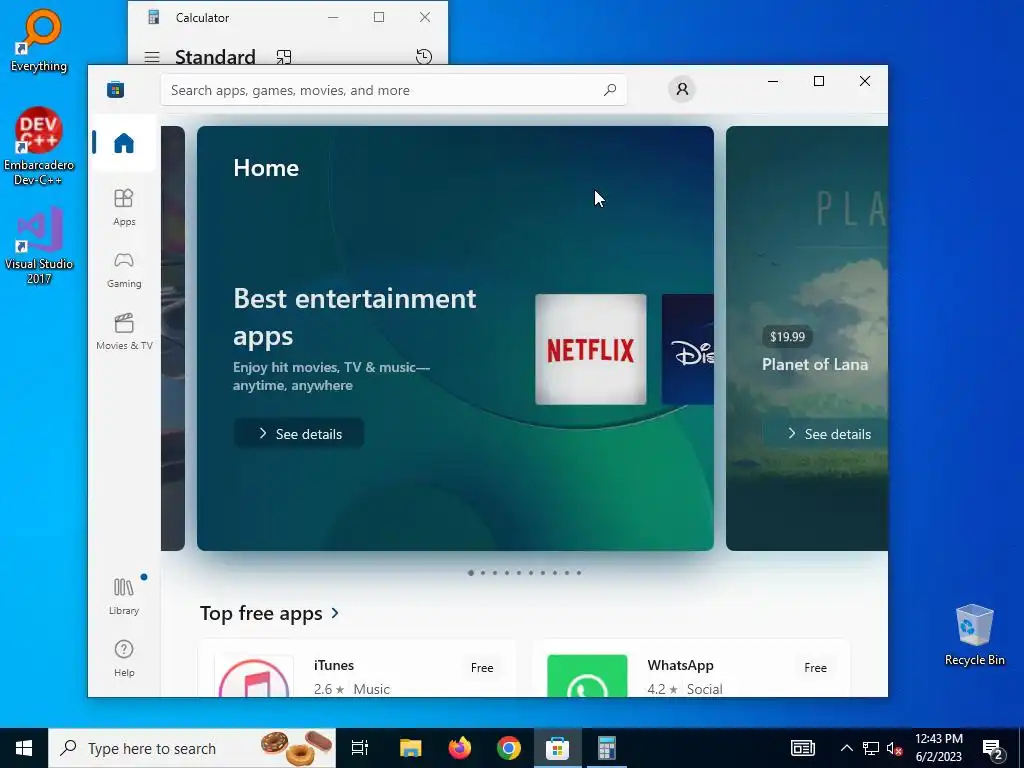Select the first carousel page dot
This screenshot has height=768, width=1024.
point(471,573)
